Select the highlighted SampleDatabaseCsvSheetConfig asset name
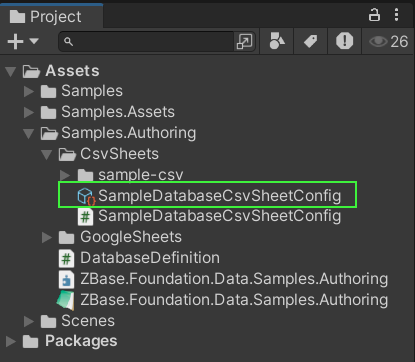Viewport: 415px width, 362px height. click(x=220, y=196)
